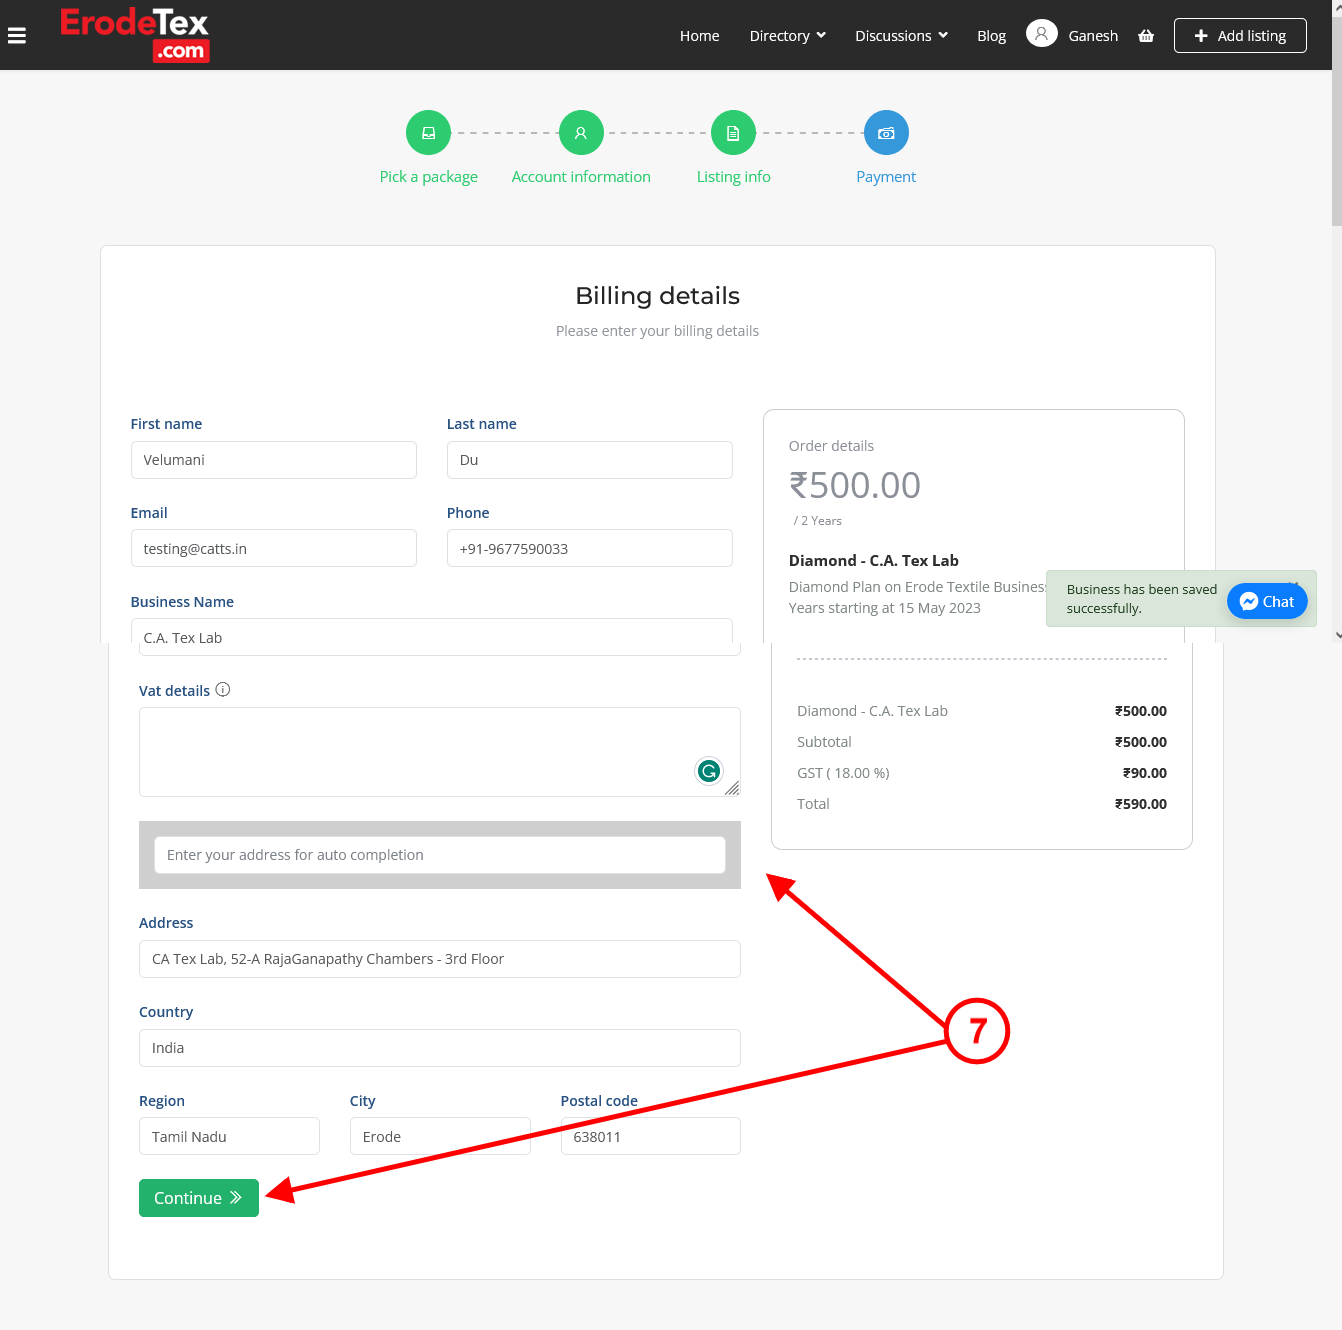Click the ₹500.00 order price heading
The width and height of the screenshot is (1342, 1330).
point(855,485)
